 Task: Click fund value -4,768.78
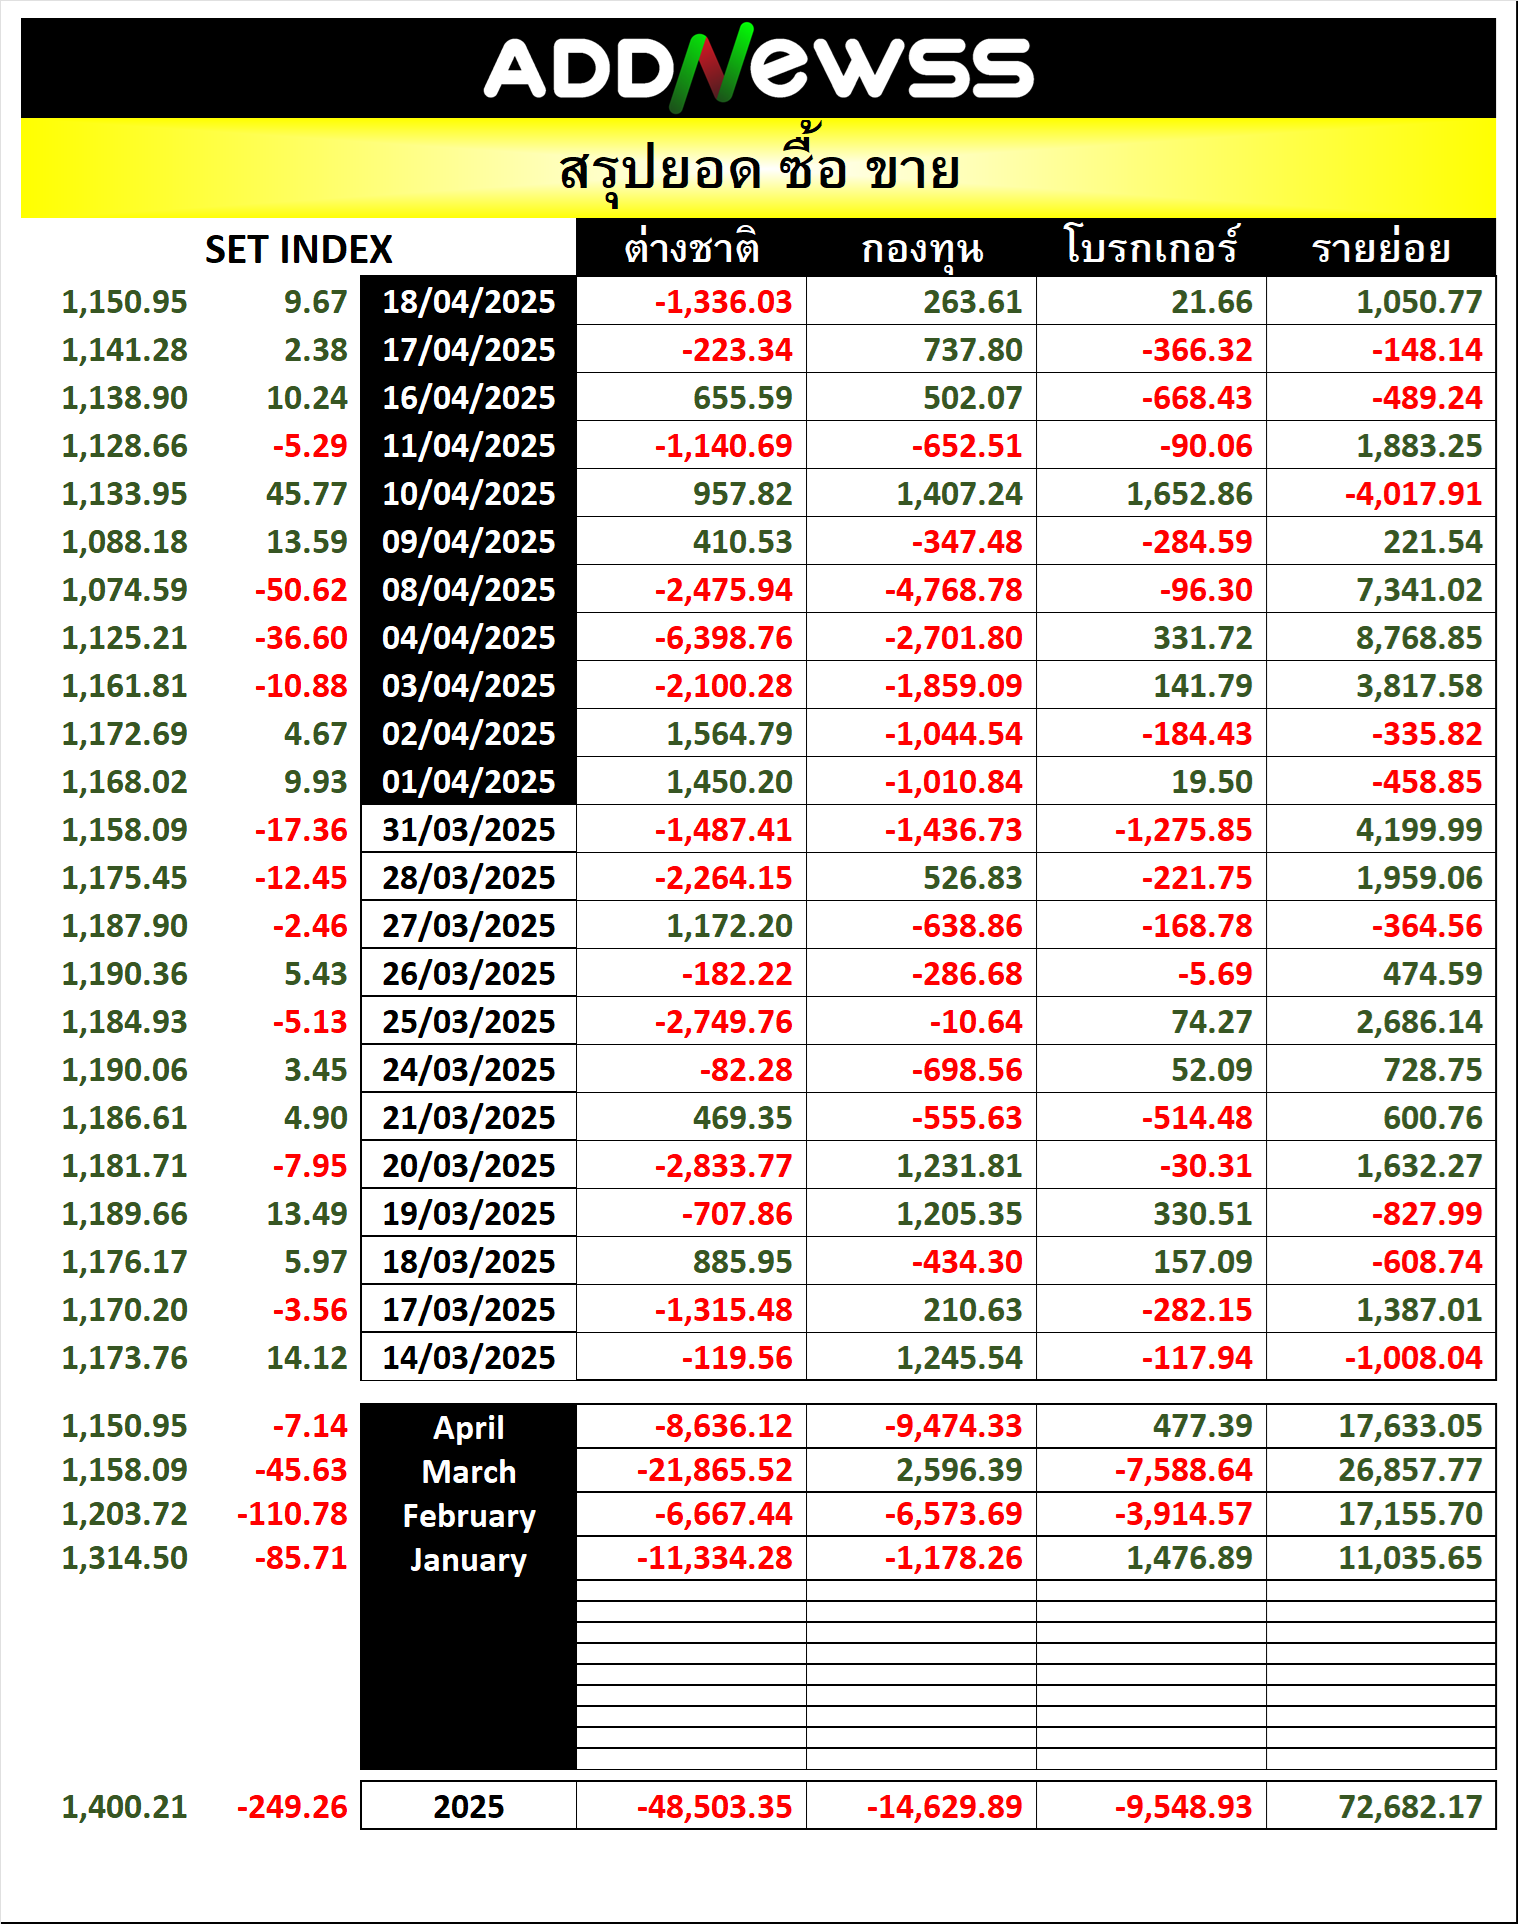pos(953,589)
